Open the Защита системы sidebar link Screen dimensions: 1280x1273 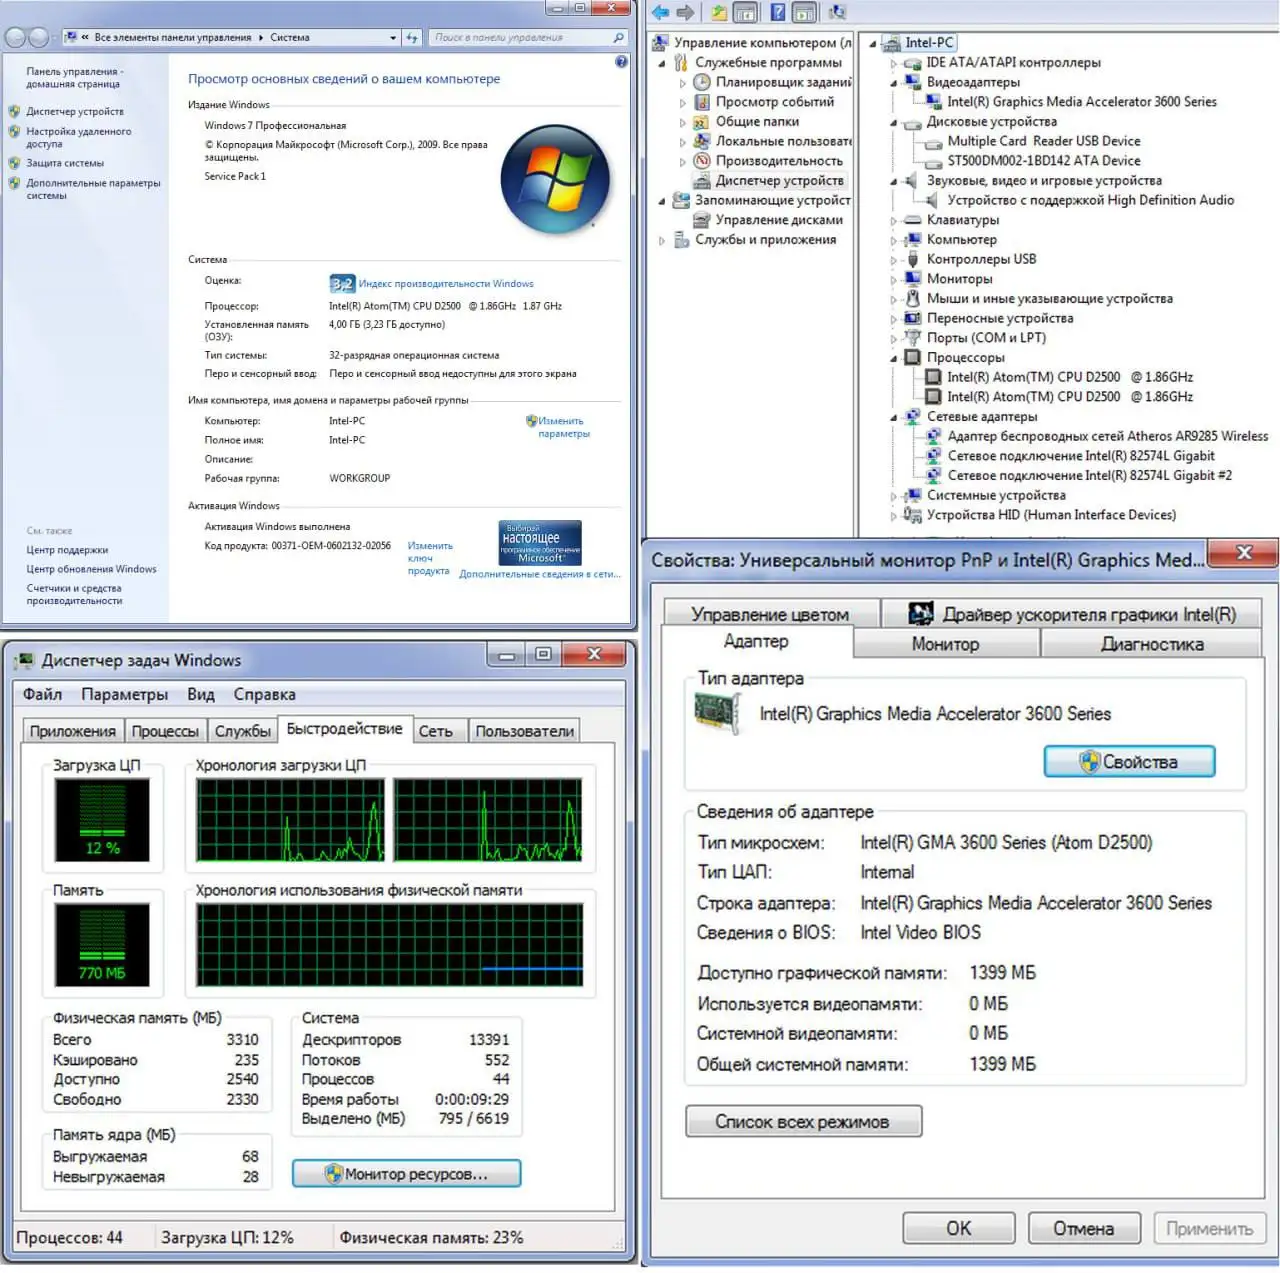point(65,163)
